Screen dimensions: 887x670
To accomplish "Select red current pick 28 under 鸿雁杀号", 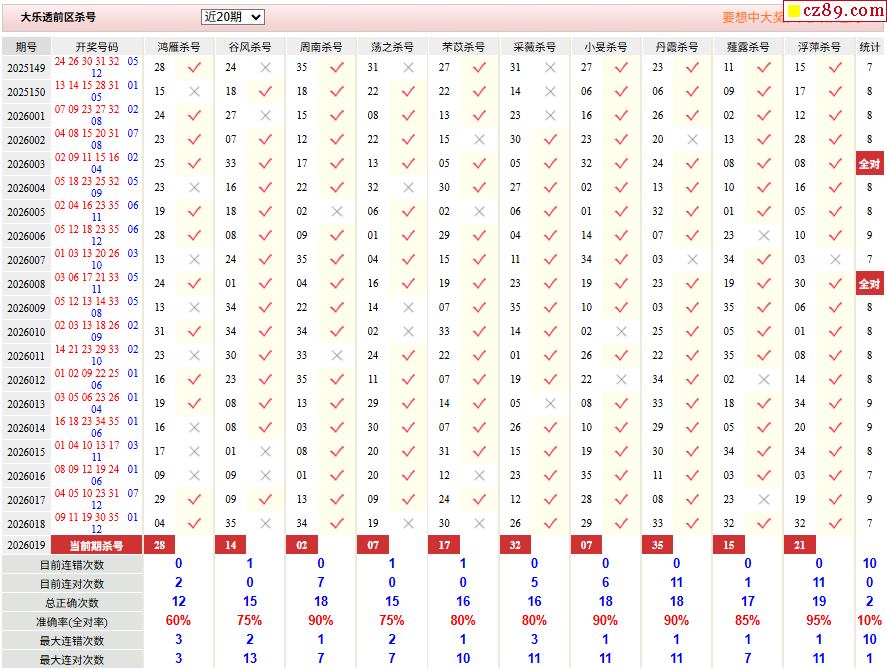I will click(x=160, y=546).
